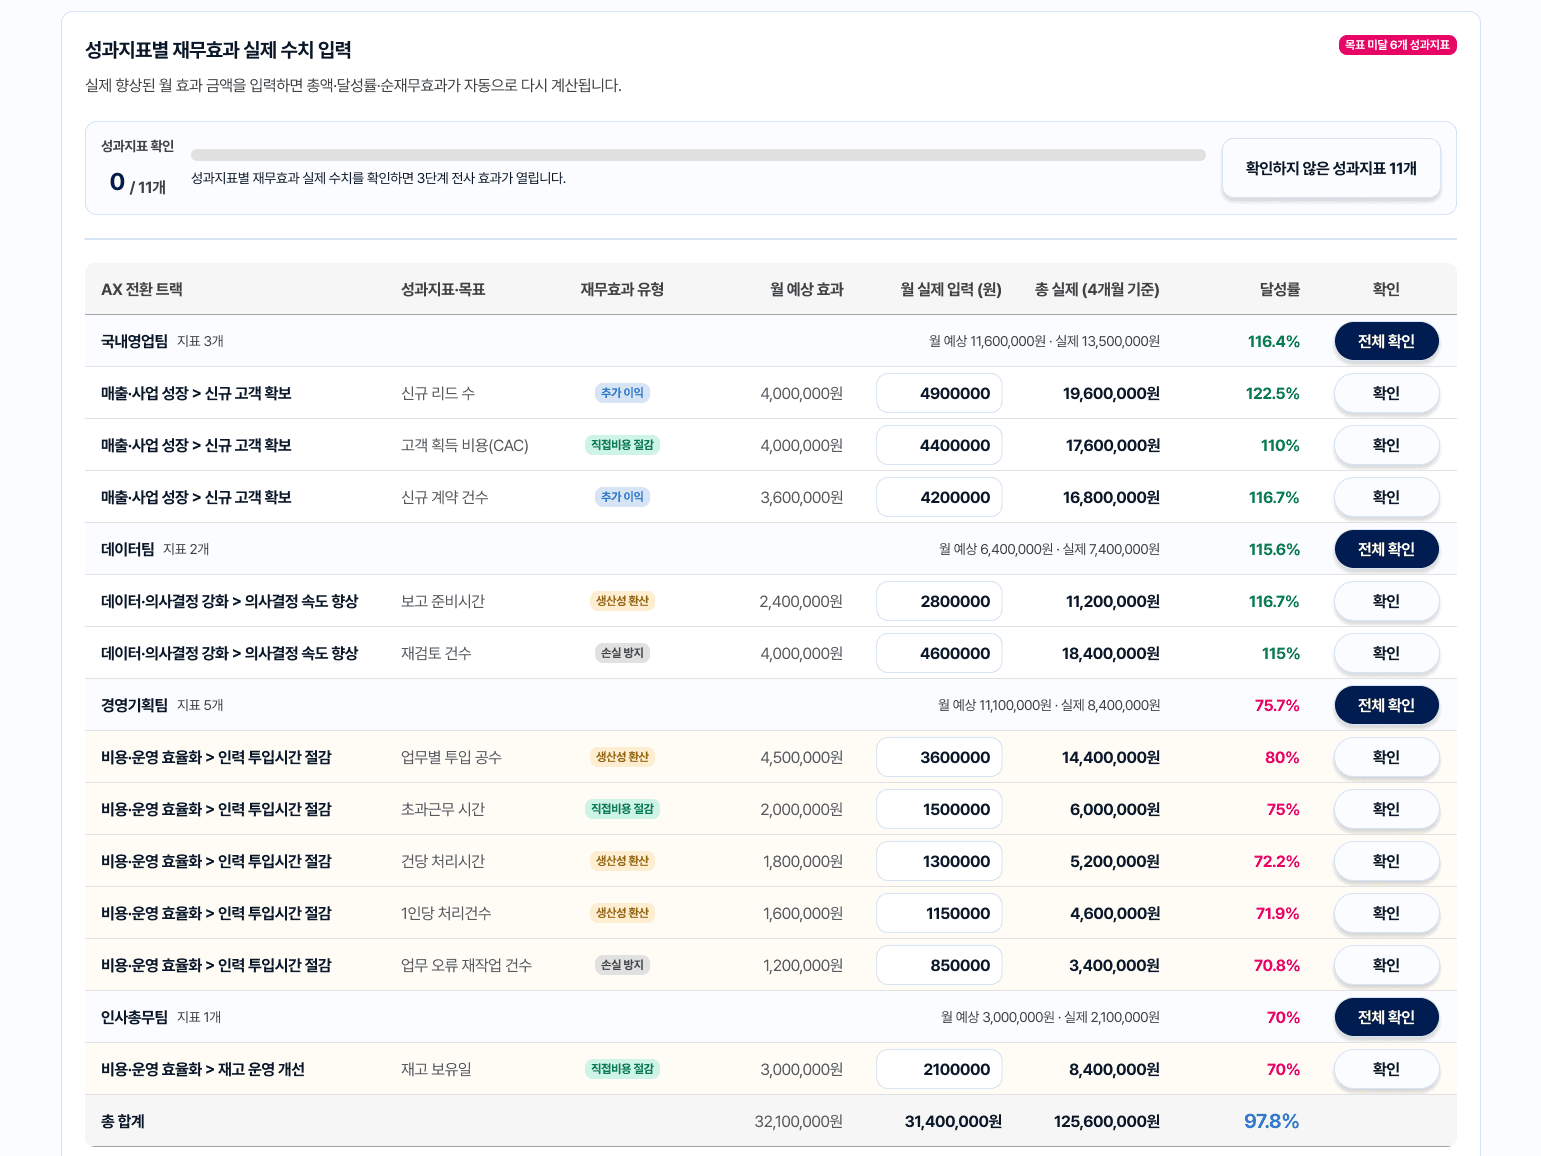Viewport: 1541px width, 1156px height.
Task: Edit the 2100000 monthly input field
Action: coord(939,1069)
